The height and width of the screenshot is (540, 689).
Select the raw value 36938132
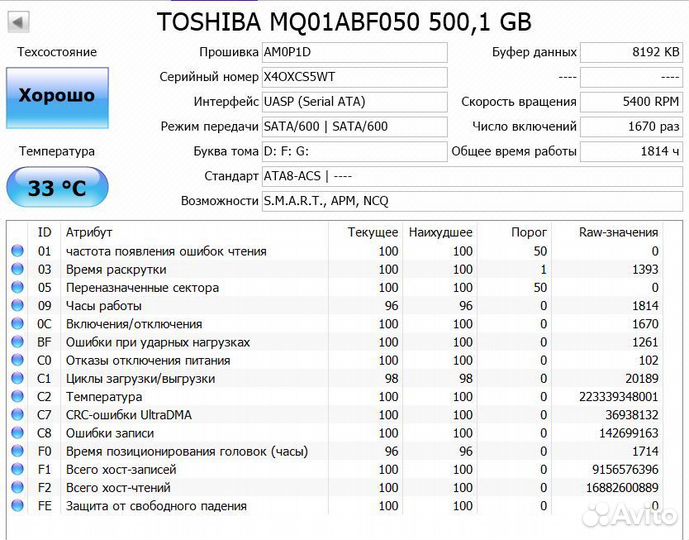[632, 415]
